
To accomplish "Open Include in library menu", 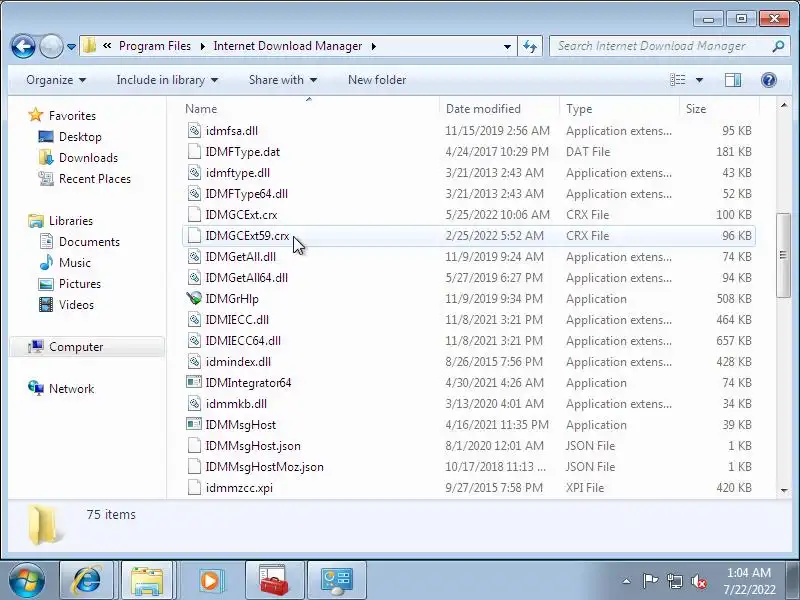I will click(x=167, y=80).
